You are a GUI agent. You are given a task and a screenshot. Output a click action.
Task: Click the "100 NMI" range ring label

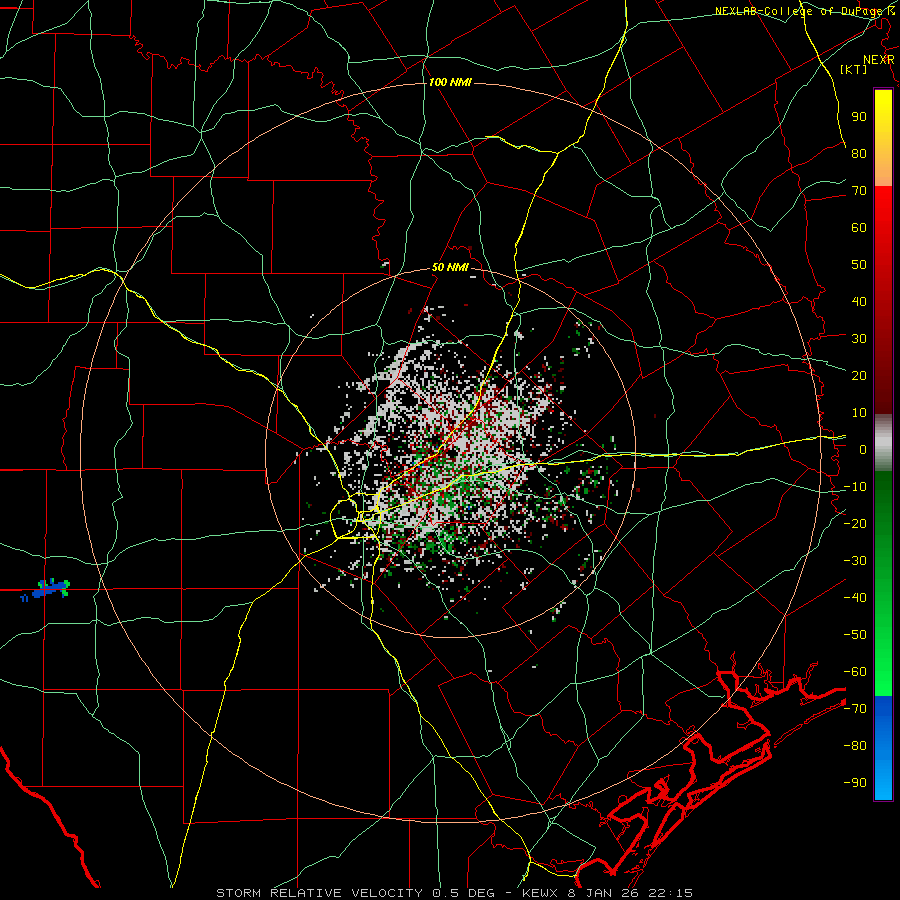pyautogui.click(x=450, y=82)
